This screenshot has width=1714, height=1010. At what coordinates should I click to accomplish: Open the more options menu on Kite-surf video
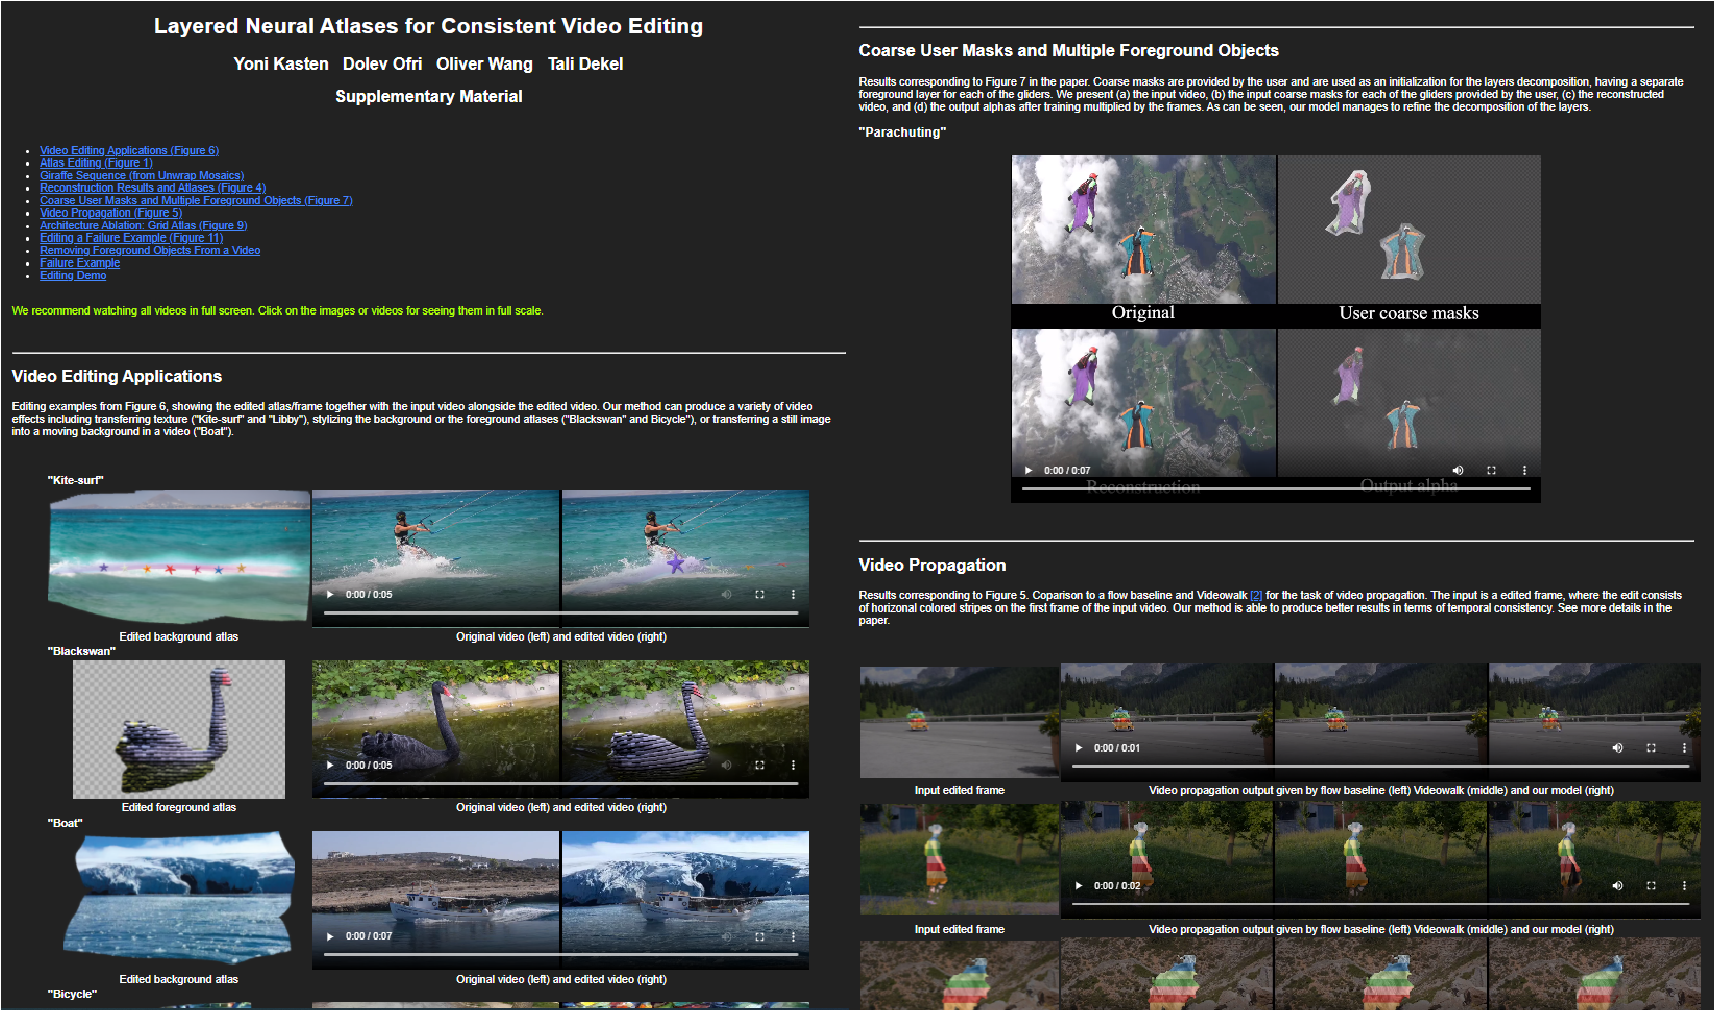pyautogui.click(x=794, y=594)
